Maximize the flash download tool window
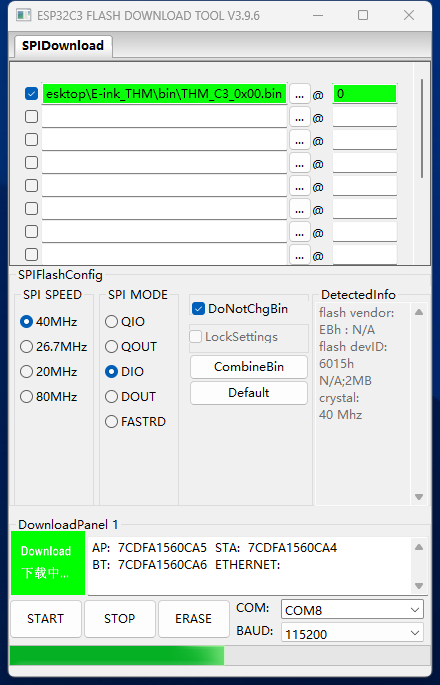This screenshot has width=440, height=685. tap(363, 15)
